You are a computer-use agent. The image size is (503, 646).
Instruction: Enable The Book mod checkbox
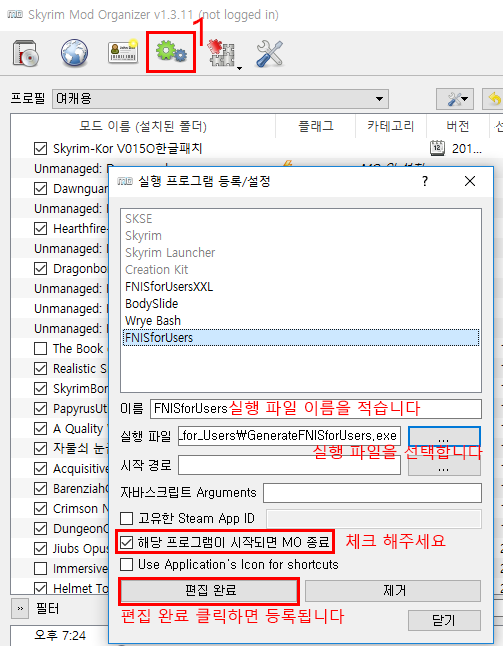pos(40,349)
